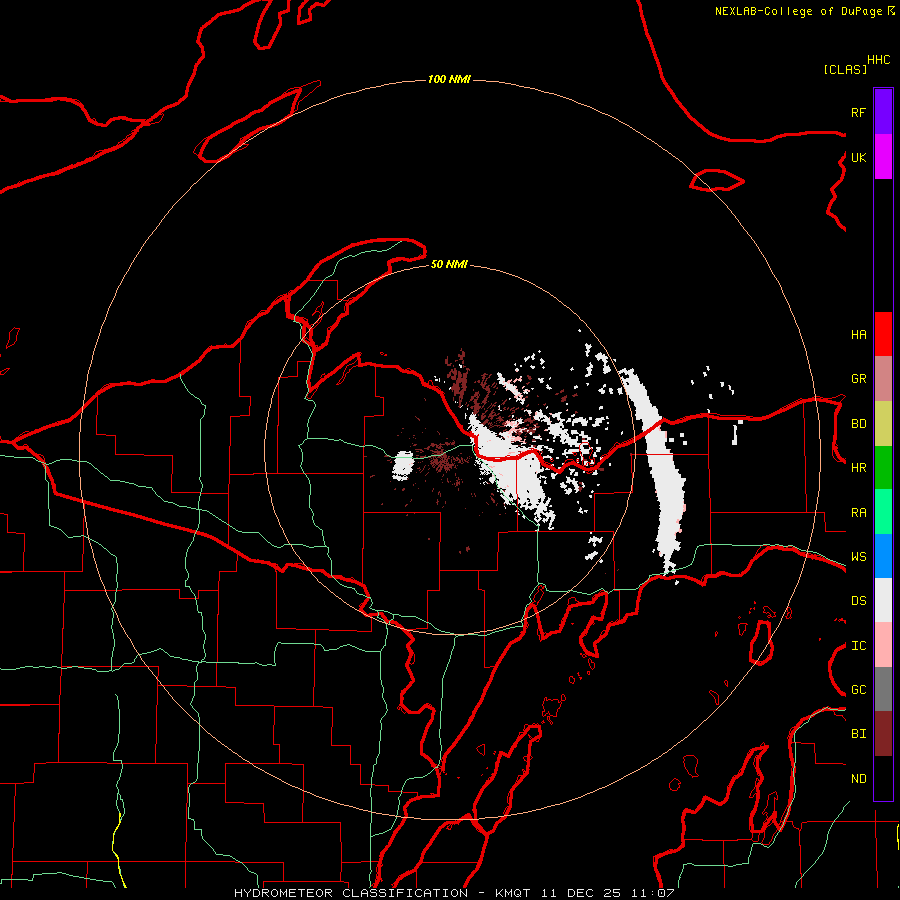Select the GR legend color block
This screenshot has height=900, width=900.
(883, 379)
